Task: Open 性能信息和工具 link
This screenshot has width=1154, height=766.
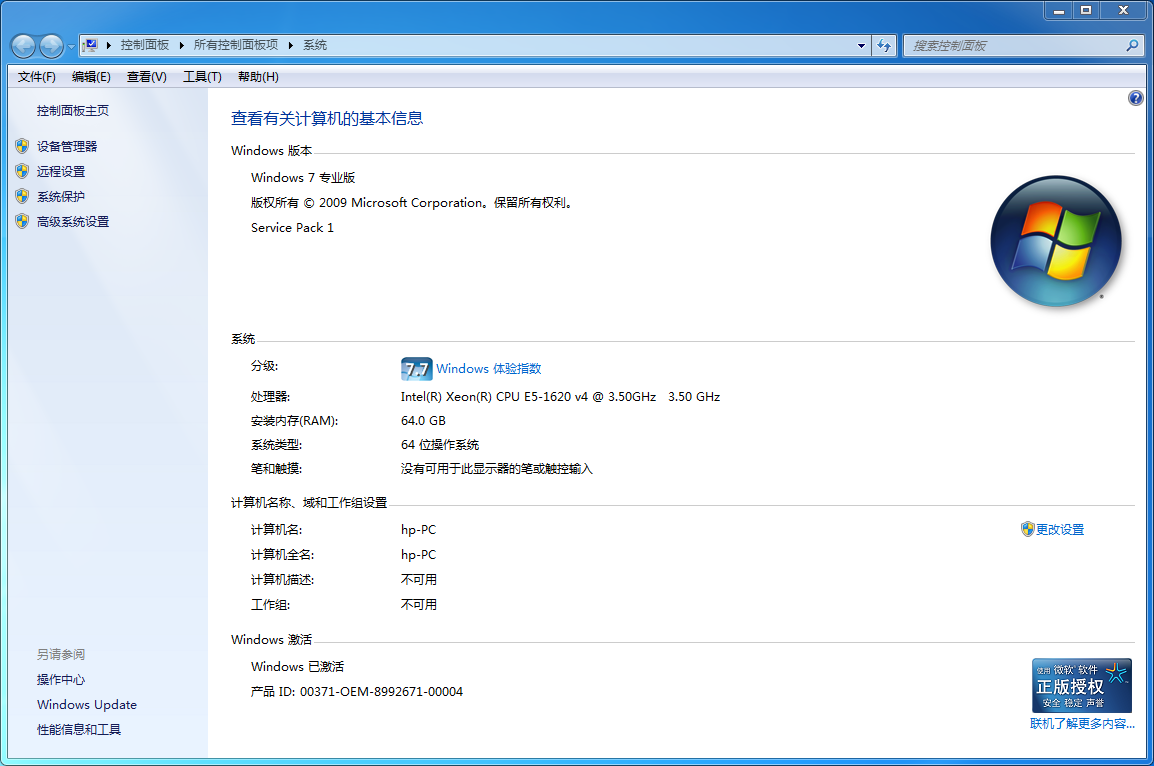Action: (x=79, y=729)
